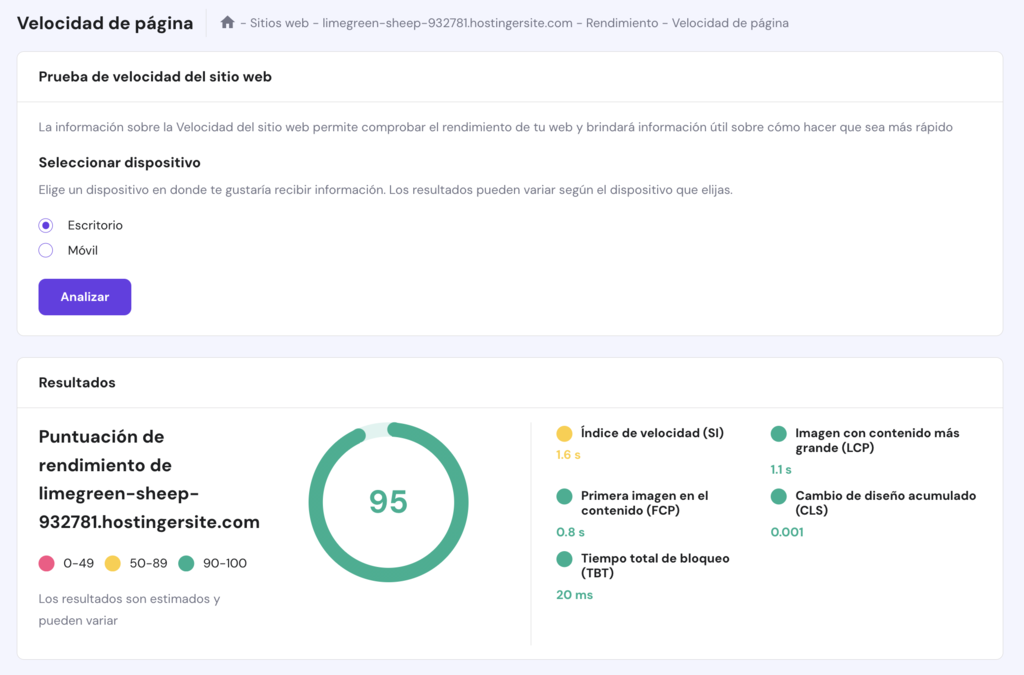Image resolution: width=1024 pixels, height=675 pixels.
Task: Click the LCP metric indicator dot
Action: 781,434
